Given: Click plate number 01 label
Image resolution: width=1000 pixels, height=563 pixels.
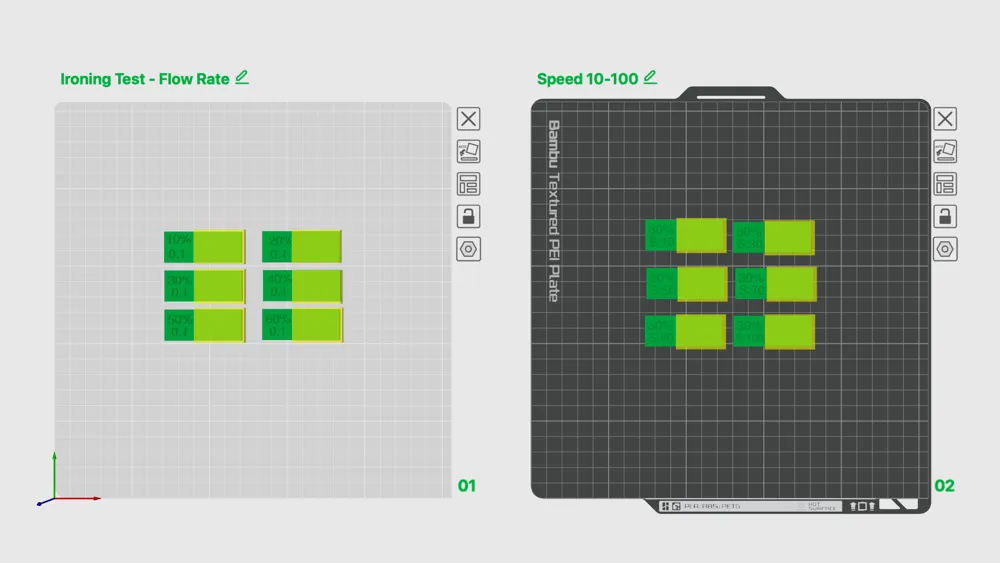Looking at the screenshot, I should [467, 486].
